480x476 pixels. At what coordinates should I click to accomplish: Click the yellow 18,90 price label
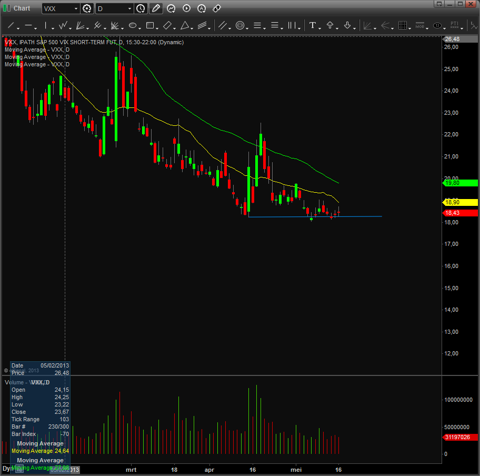(x=460, y=202)
